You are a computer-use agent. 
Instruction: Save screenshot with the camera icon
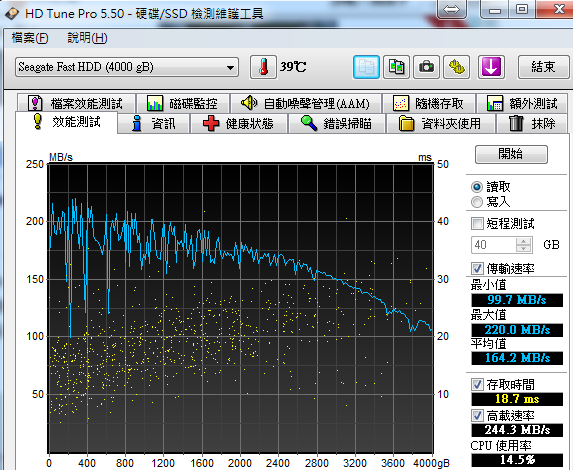(426, 67)
